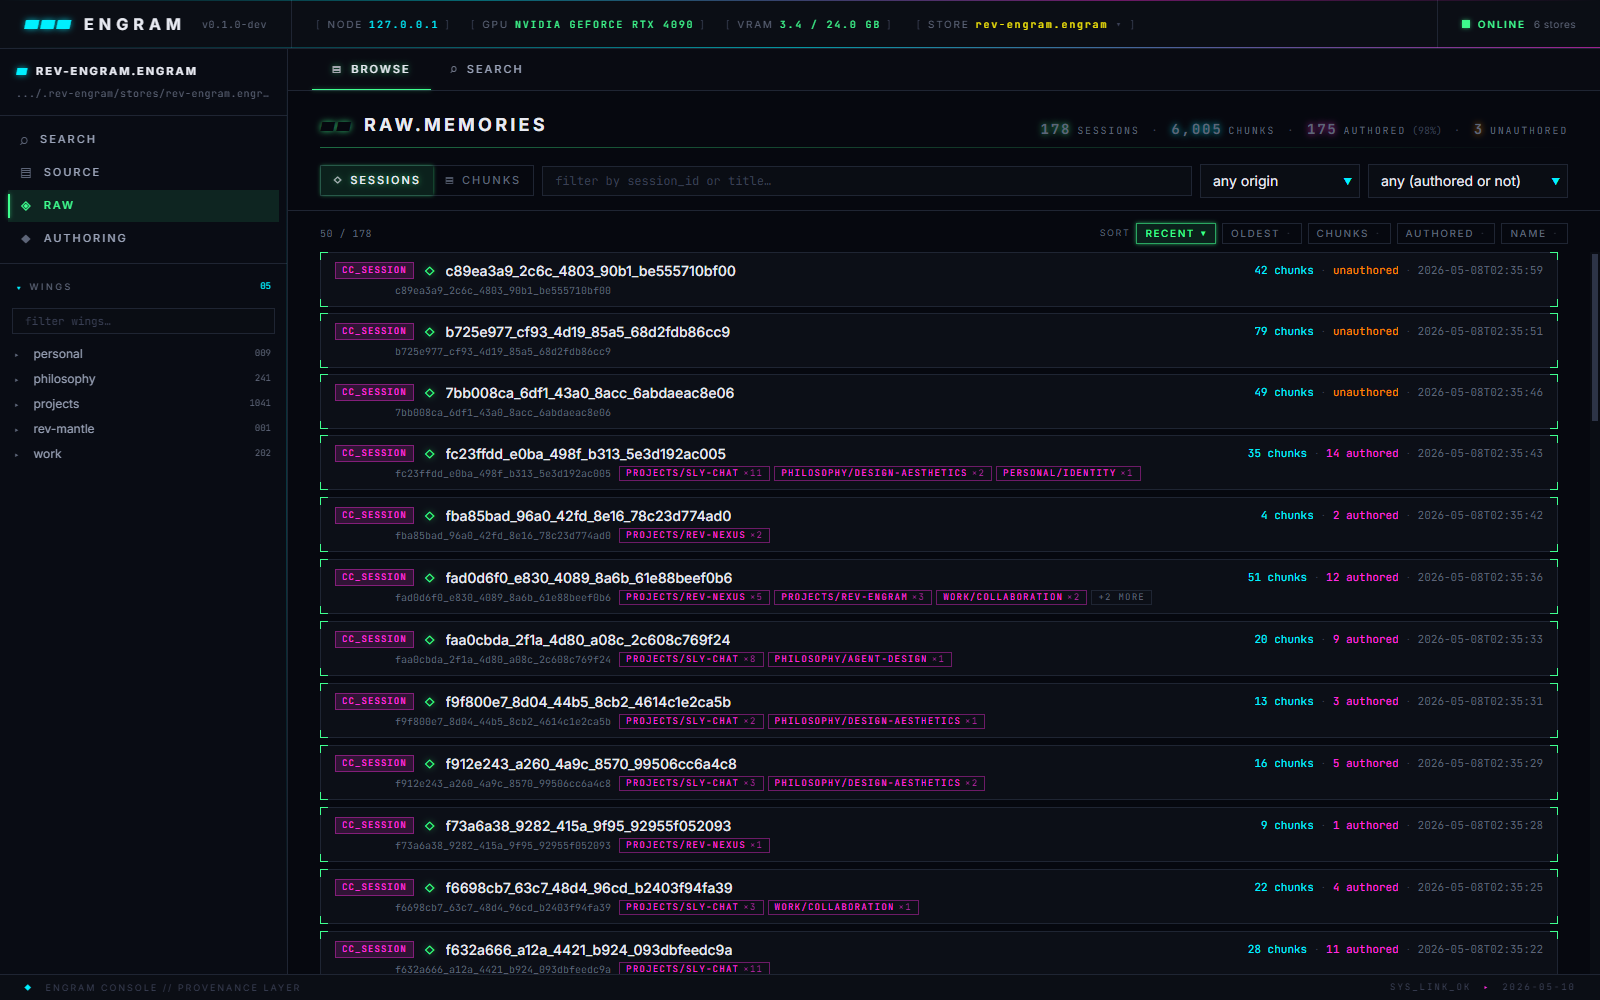Screen dimensions: 1600x1000
Task: Click the diamond icon of session f73a6a38
Action: (430, 826)
